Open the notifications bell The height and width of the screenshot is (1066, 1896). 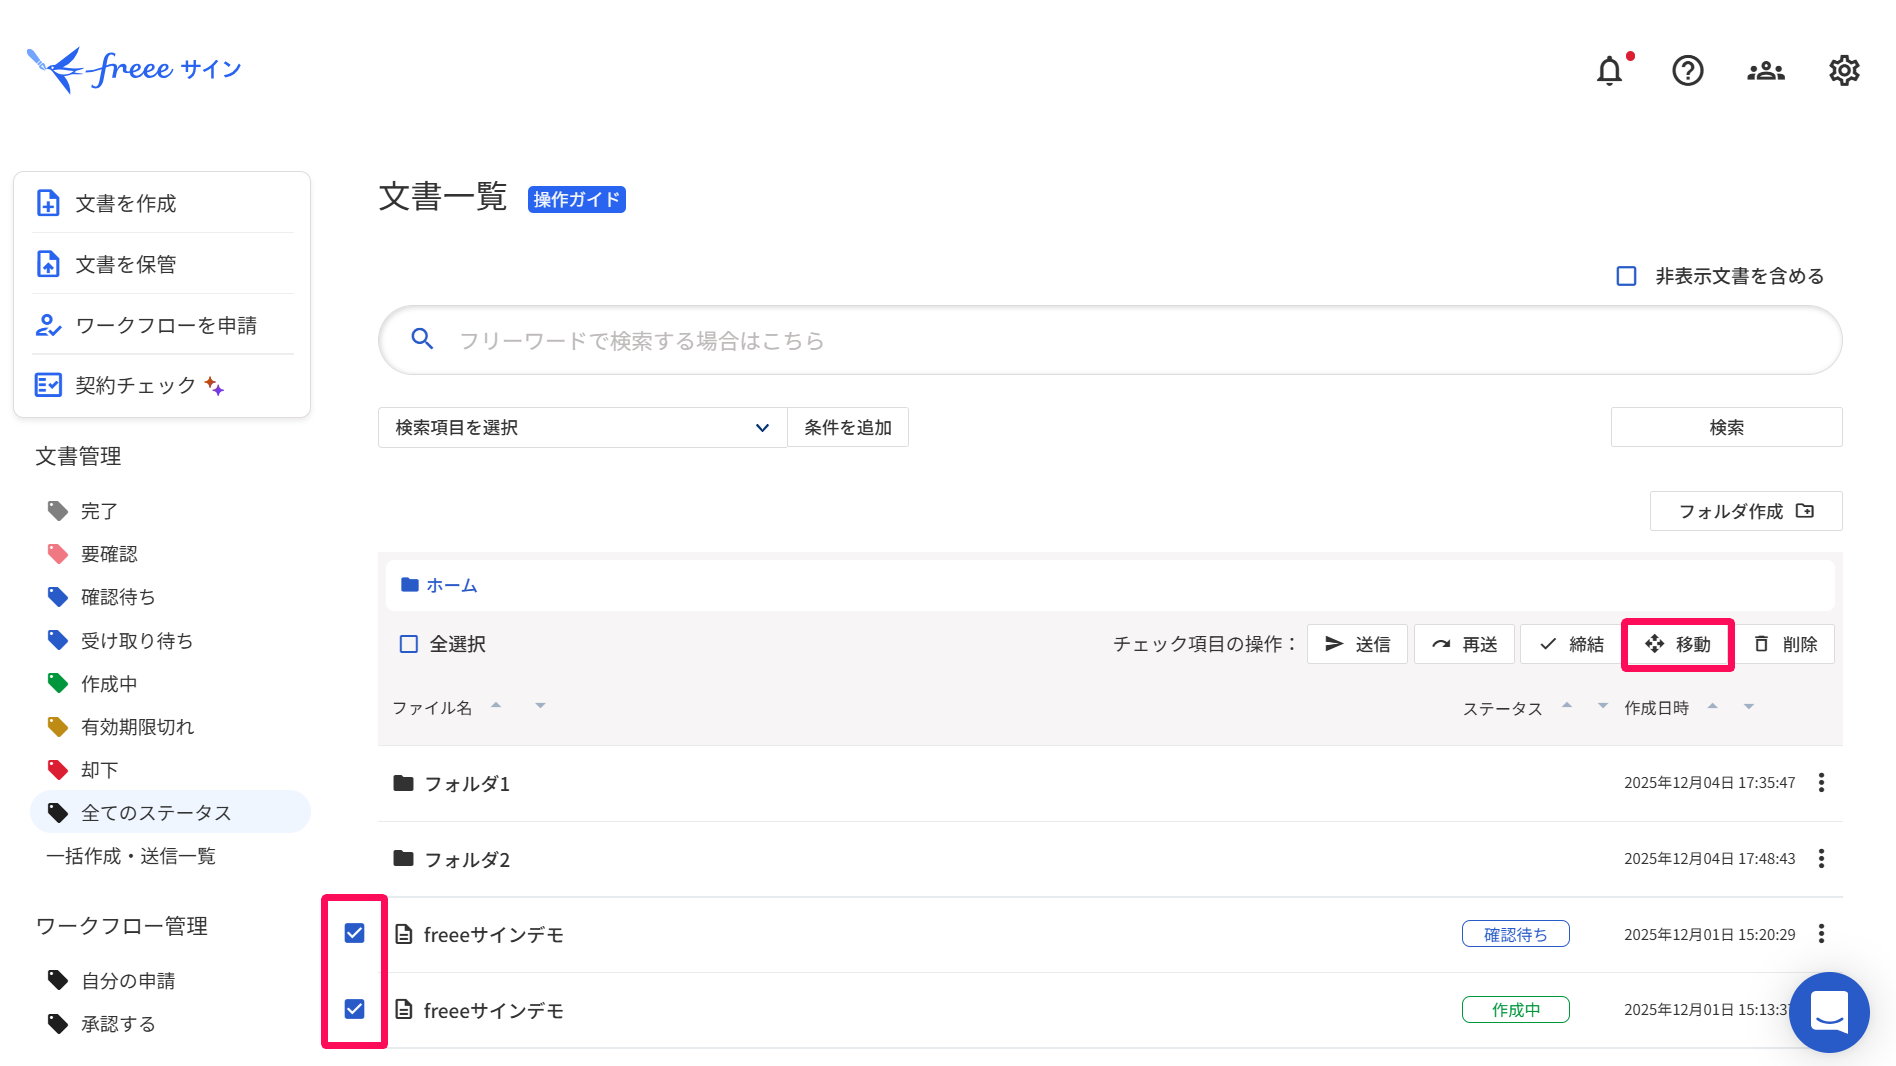click(1609, 71)
